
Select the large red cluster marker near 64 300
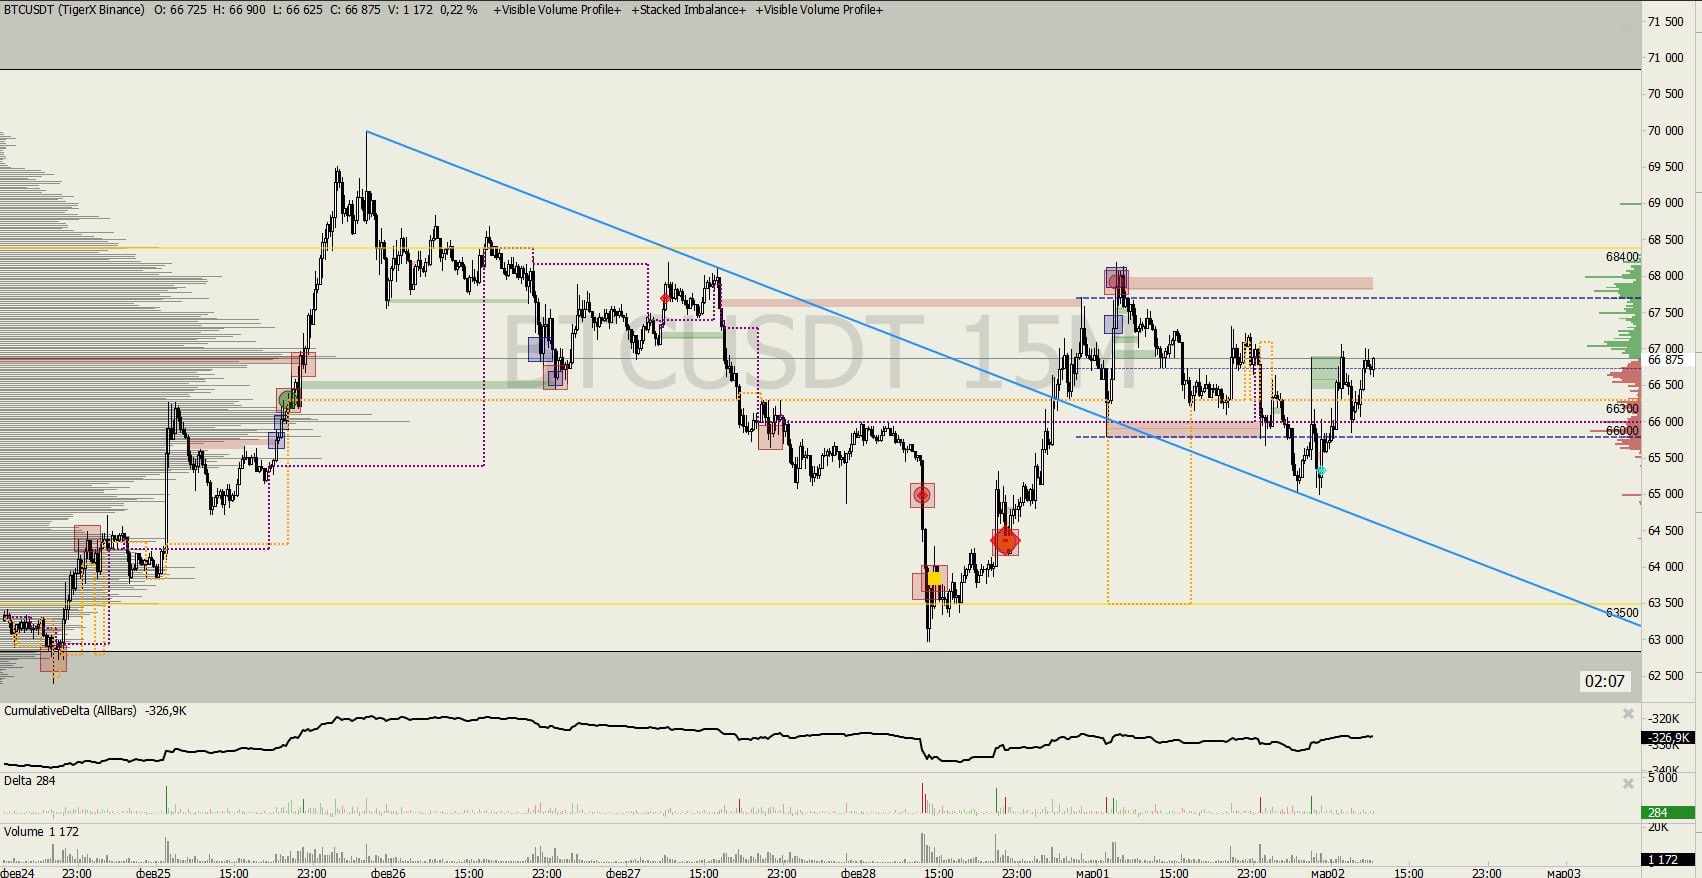click(1005, 541)
